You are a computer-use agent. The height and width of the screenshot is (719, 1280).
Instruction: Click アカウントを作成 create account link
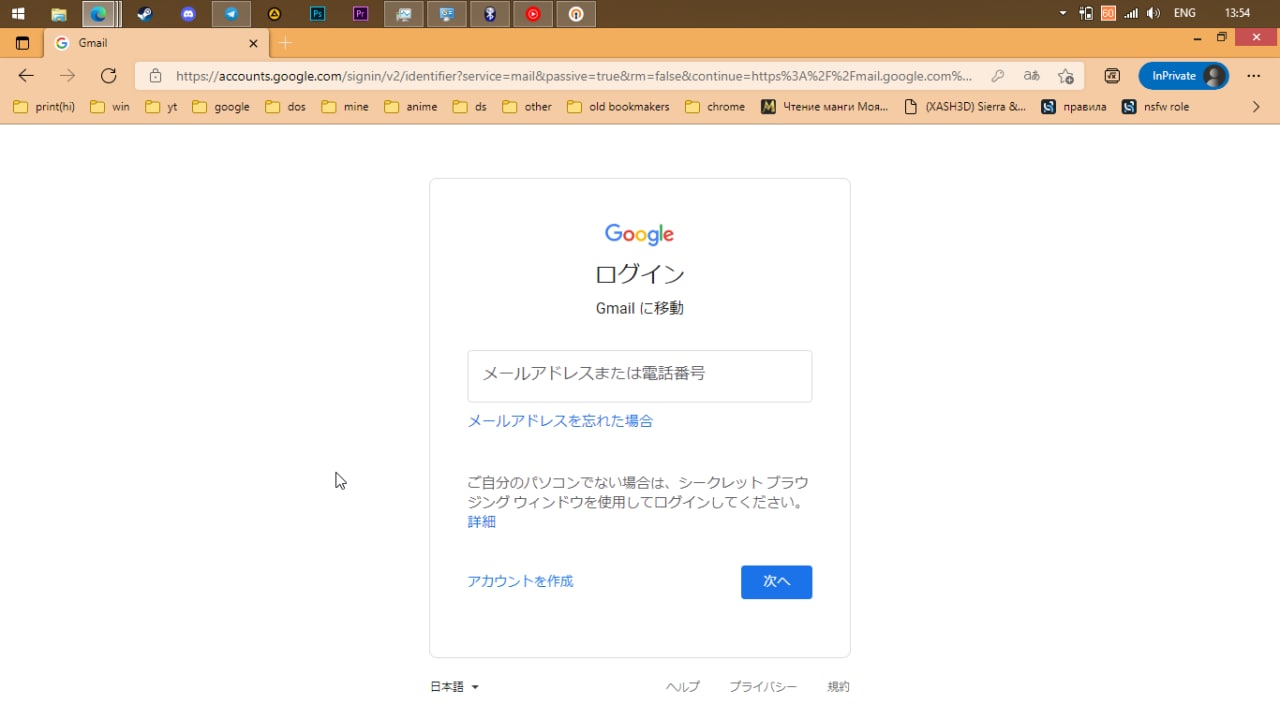pyautogui.click(x=520, y=581)
